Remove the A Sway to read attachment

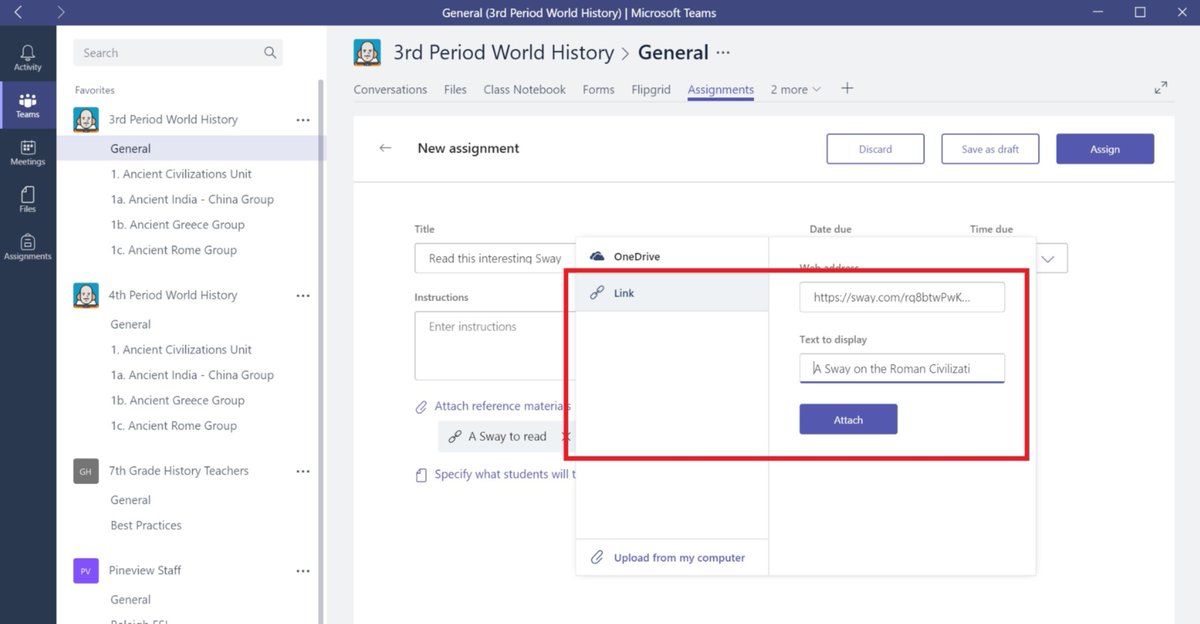tap(566, 437)
